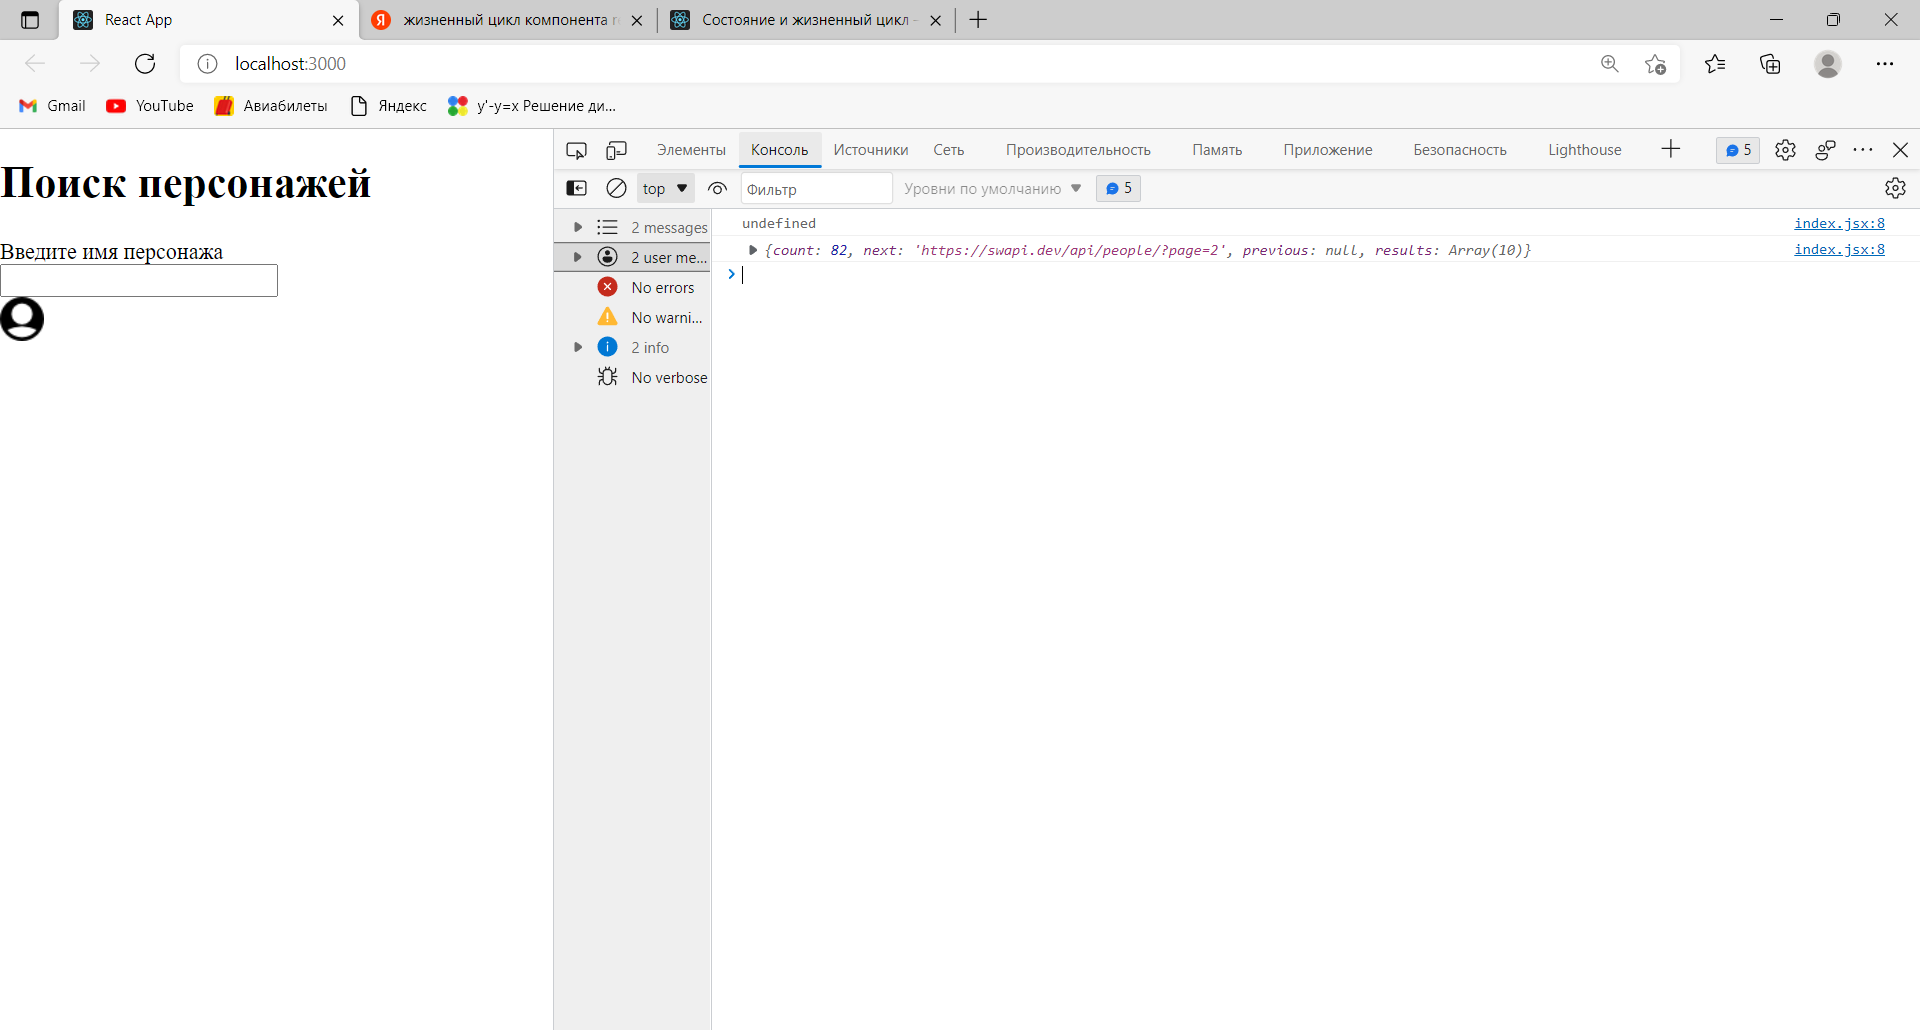The width and height of the screenshot is (1920, 1030).
Task: Focus the Фильтр console filter field
Action: click(x=816, y=188)
